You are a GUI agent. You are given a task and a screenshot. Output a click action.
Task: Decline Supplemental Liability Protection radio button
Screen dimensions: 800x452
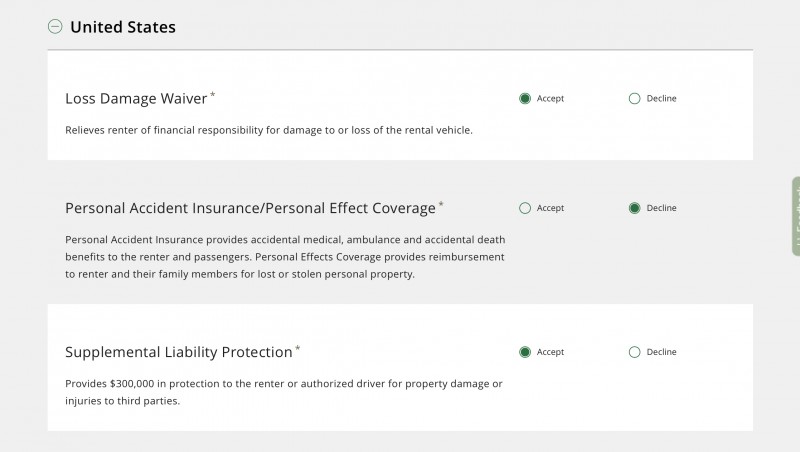coord(634,352)
